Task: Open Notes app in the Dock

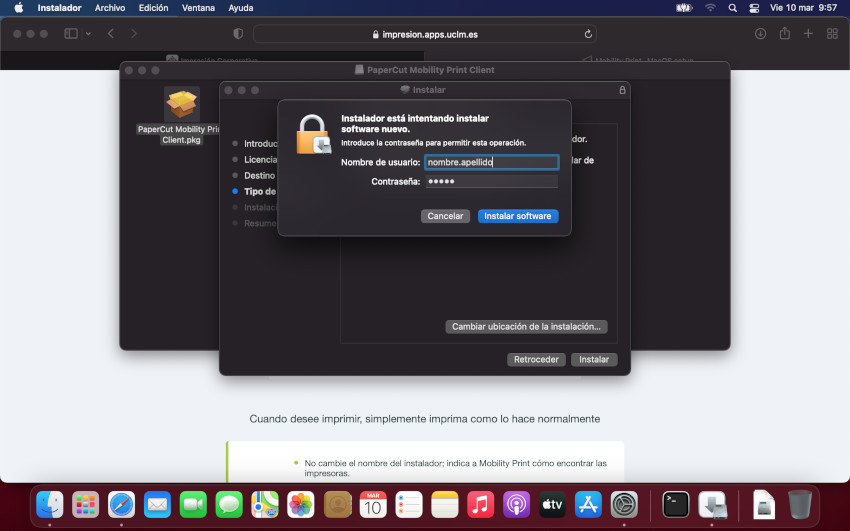Action: point(445,504)
